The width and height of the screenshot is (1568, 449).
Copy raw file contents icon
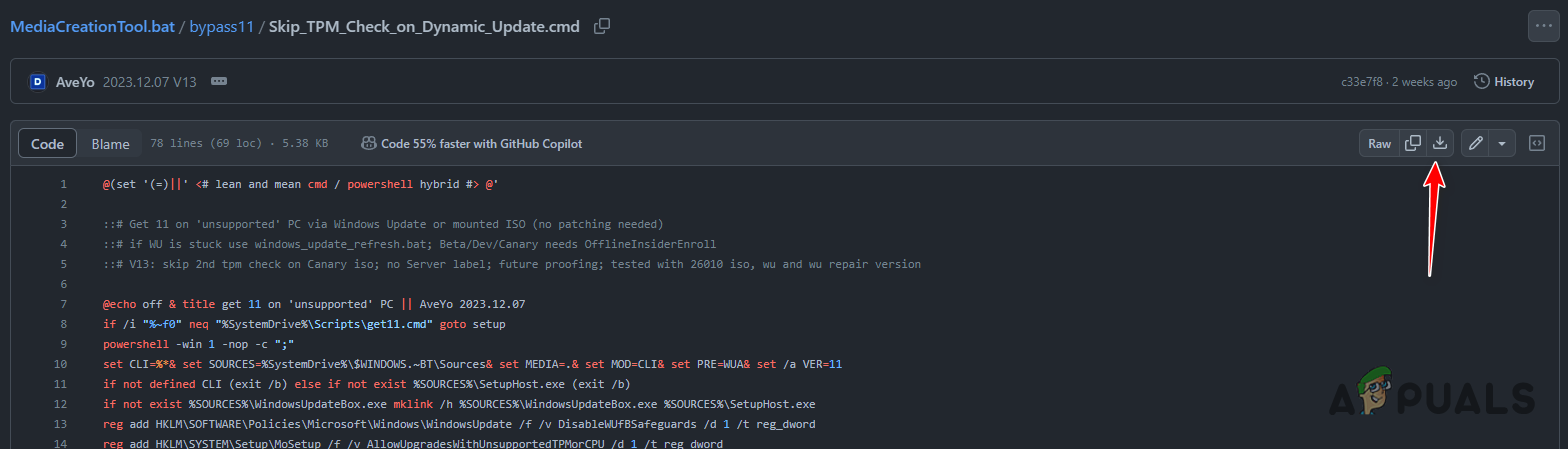(x=1413, y=144)
